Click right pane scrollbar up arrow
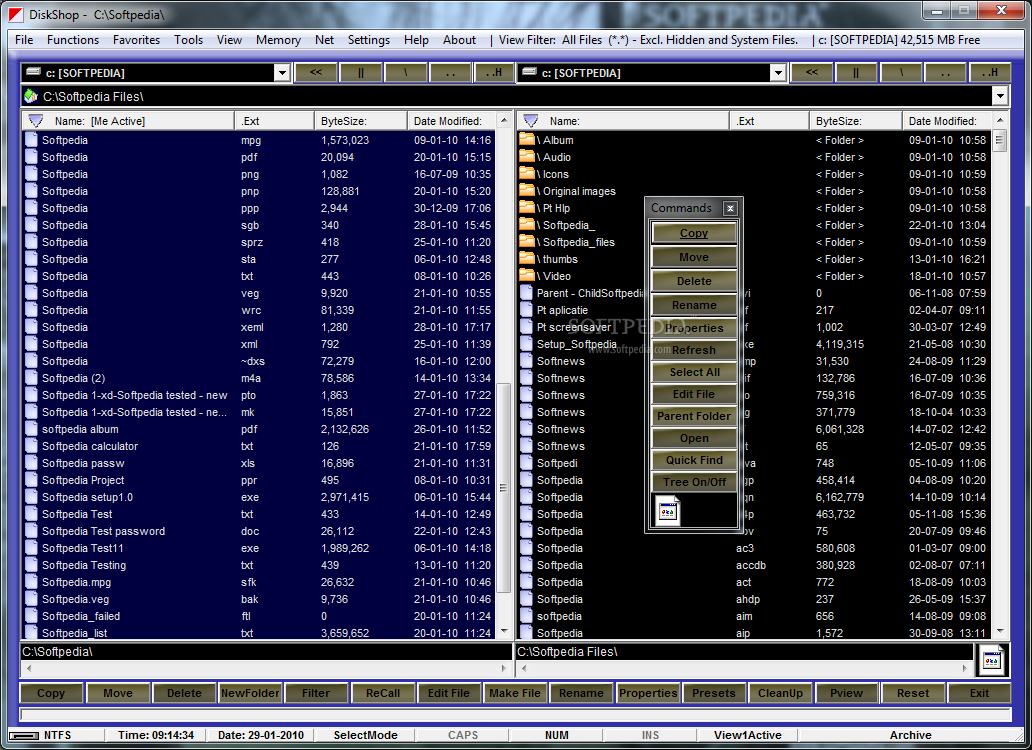Viewport: 1032px width, 750px height. tap(1000, 120)
